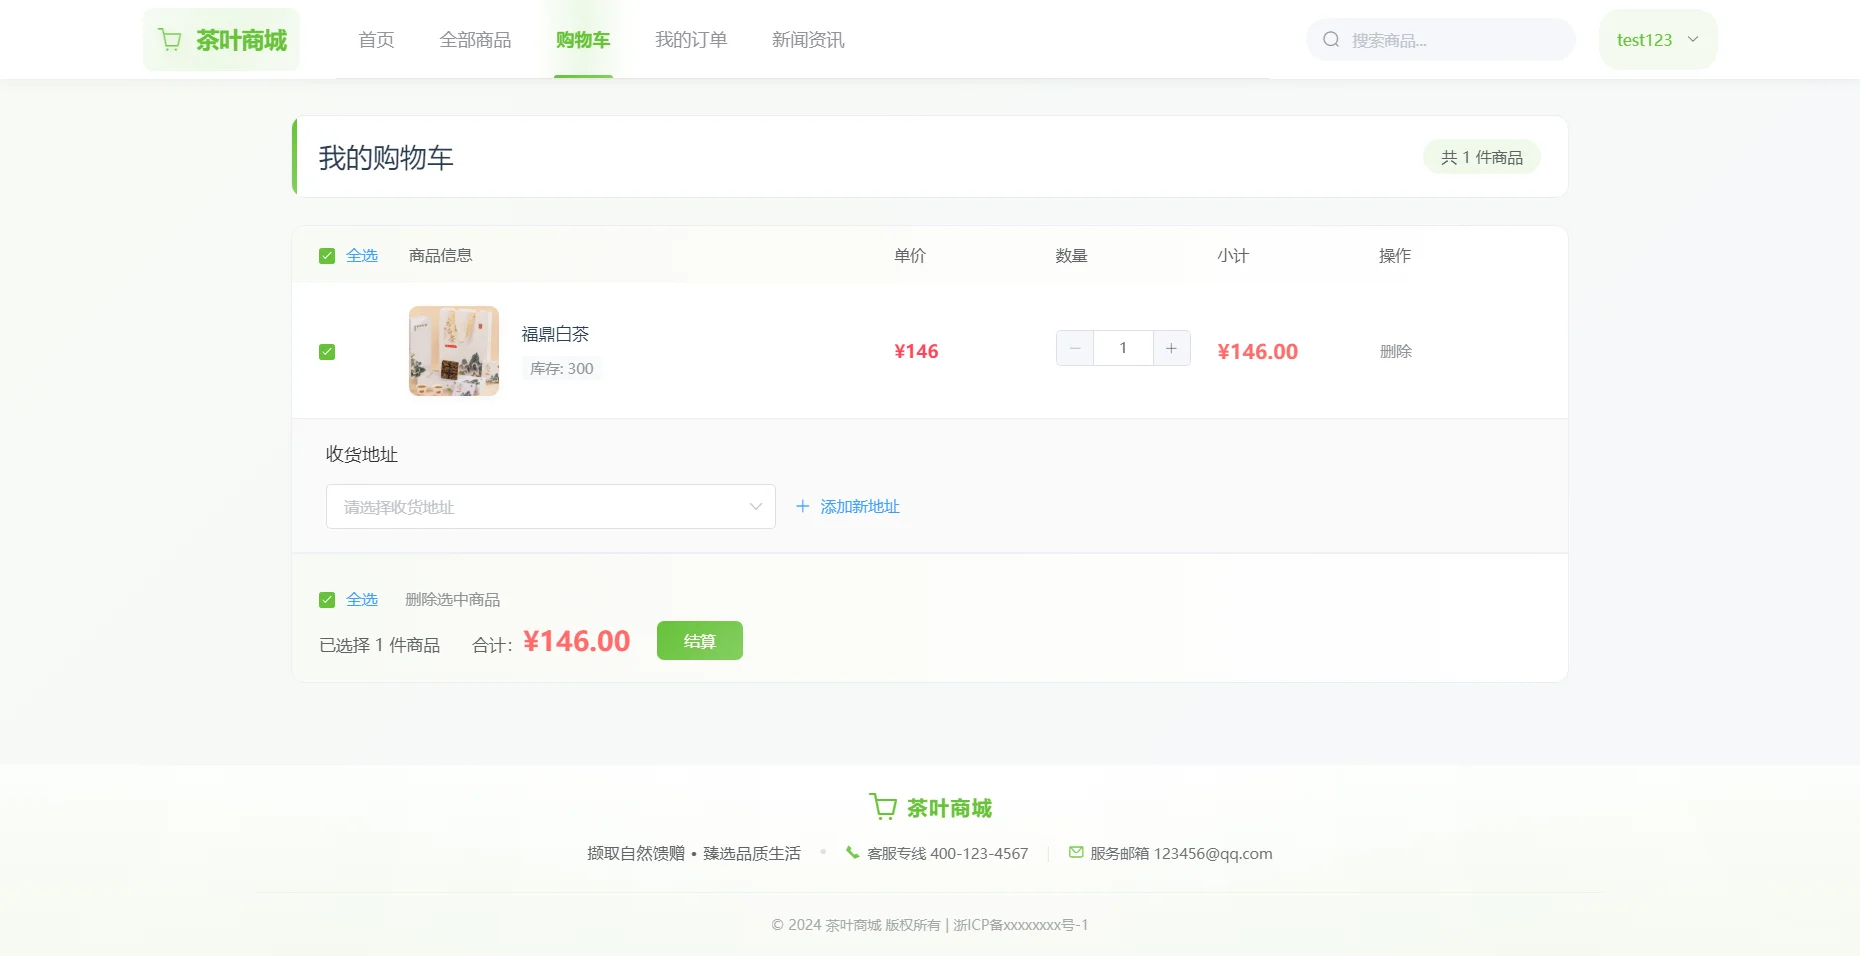The height and width of the screenshot is (956, 1860).
Task: Open the test123 account dropdown
Action: pos(1657,39)
